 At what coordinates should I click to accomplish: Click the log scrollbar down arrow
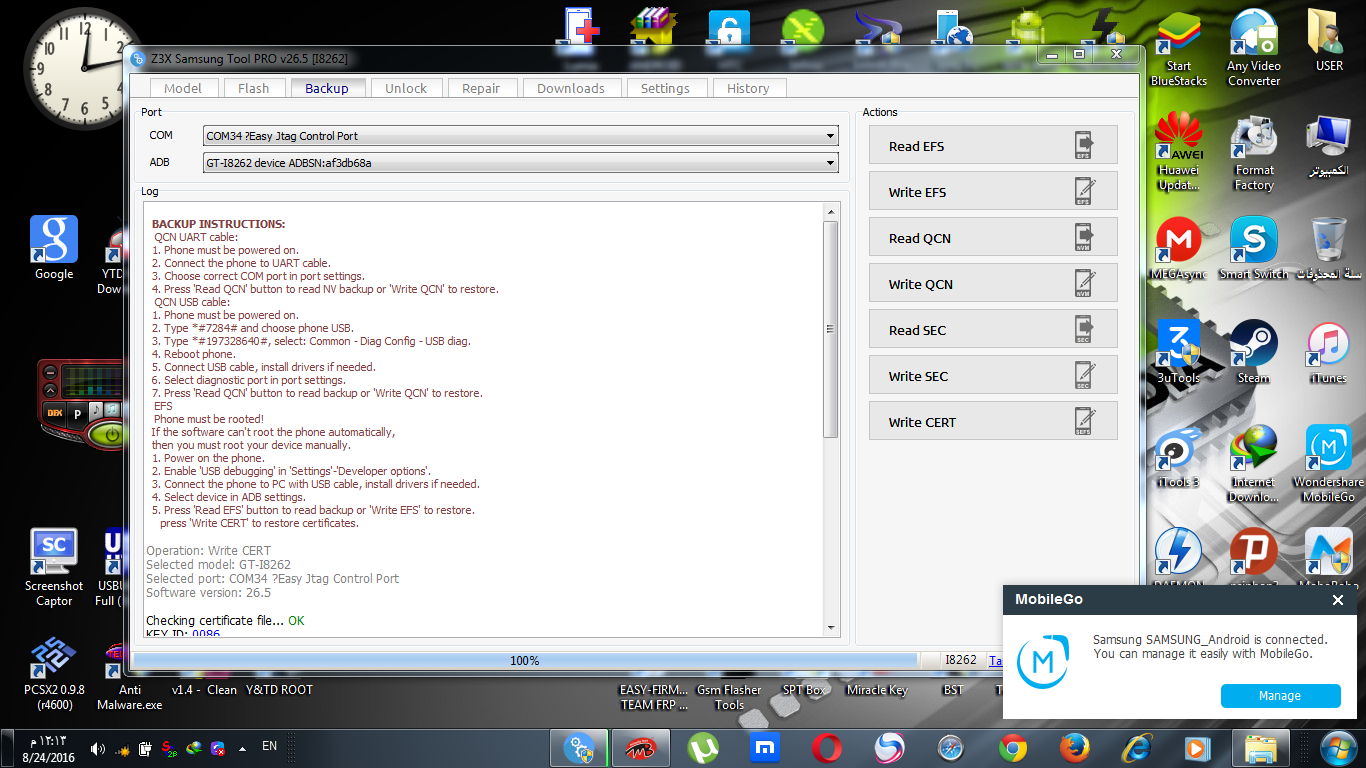coord(830,627)
